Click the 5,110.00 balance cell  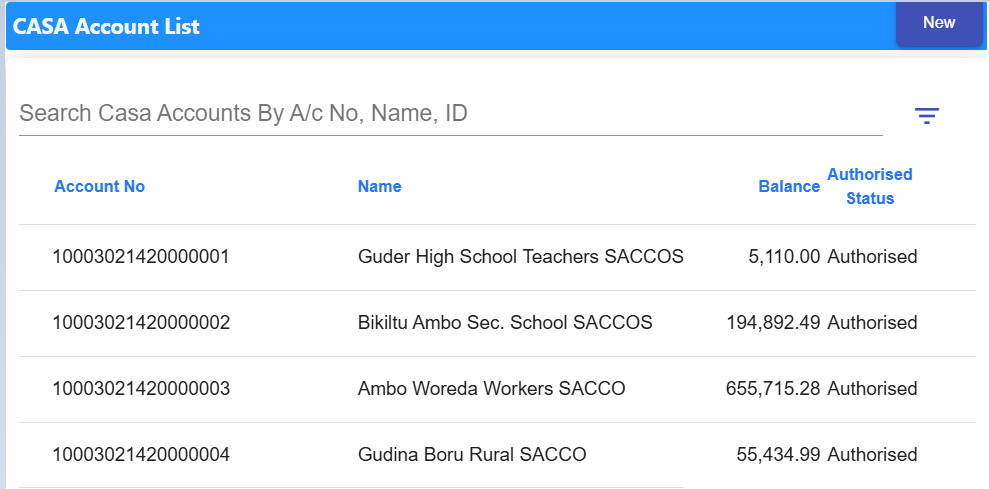[x=784, y=257]
